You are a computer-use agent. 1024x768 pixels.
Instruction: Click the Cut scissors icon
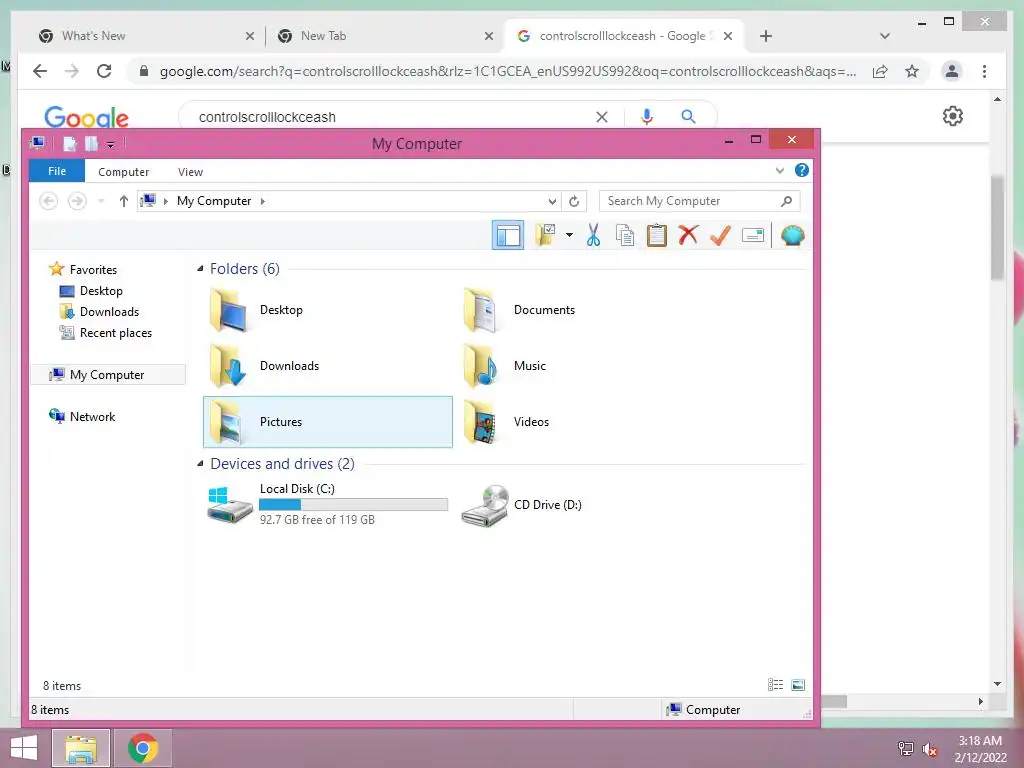(593, 234)
